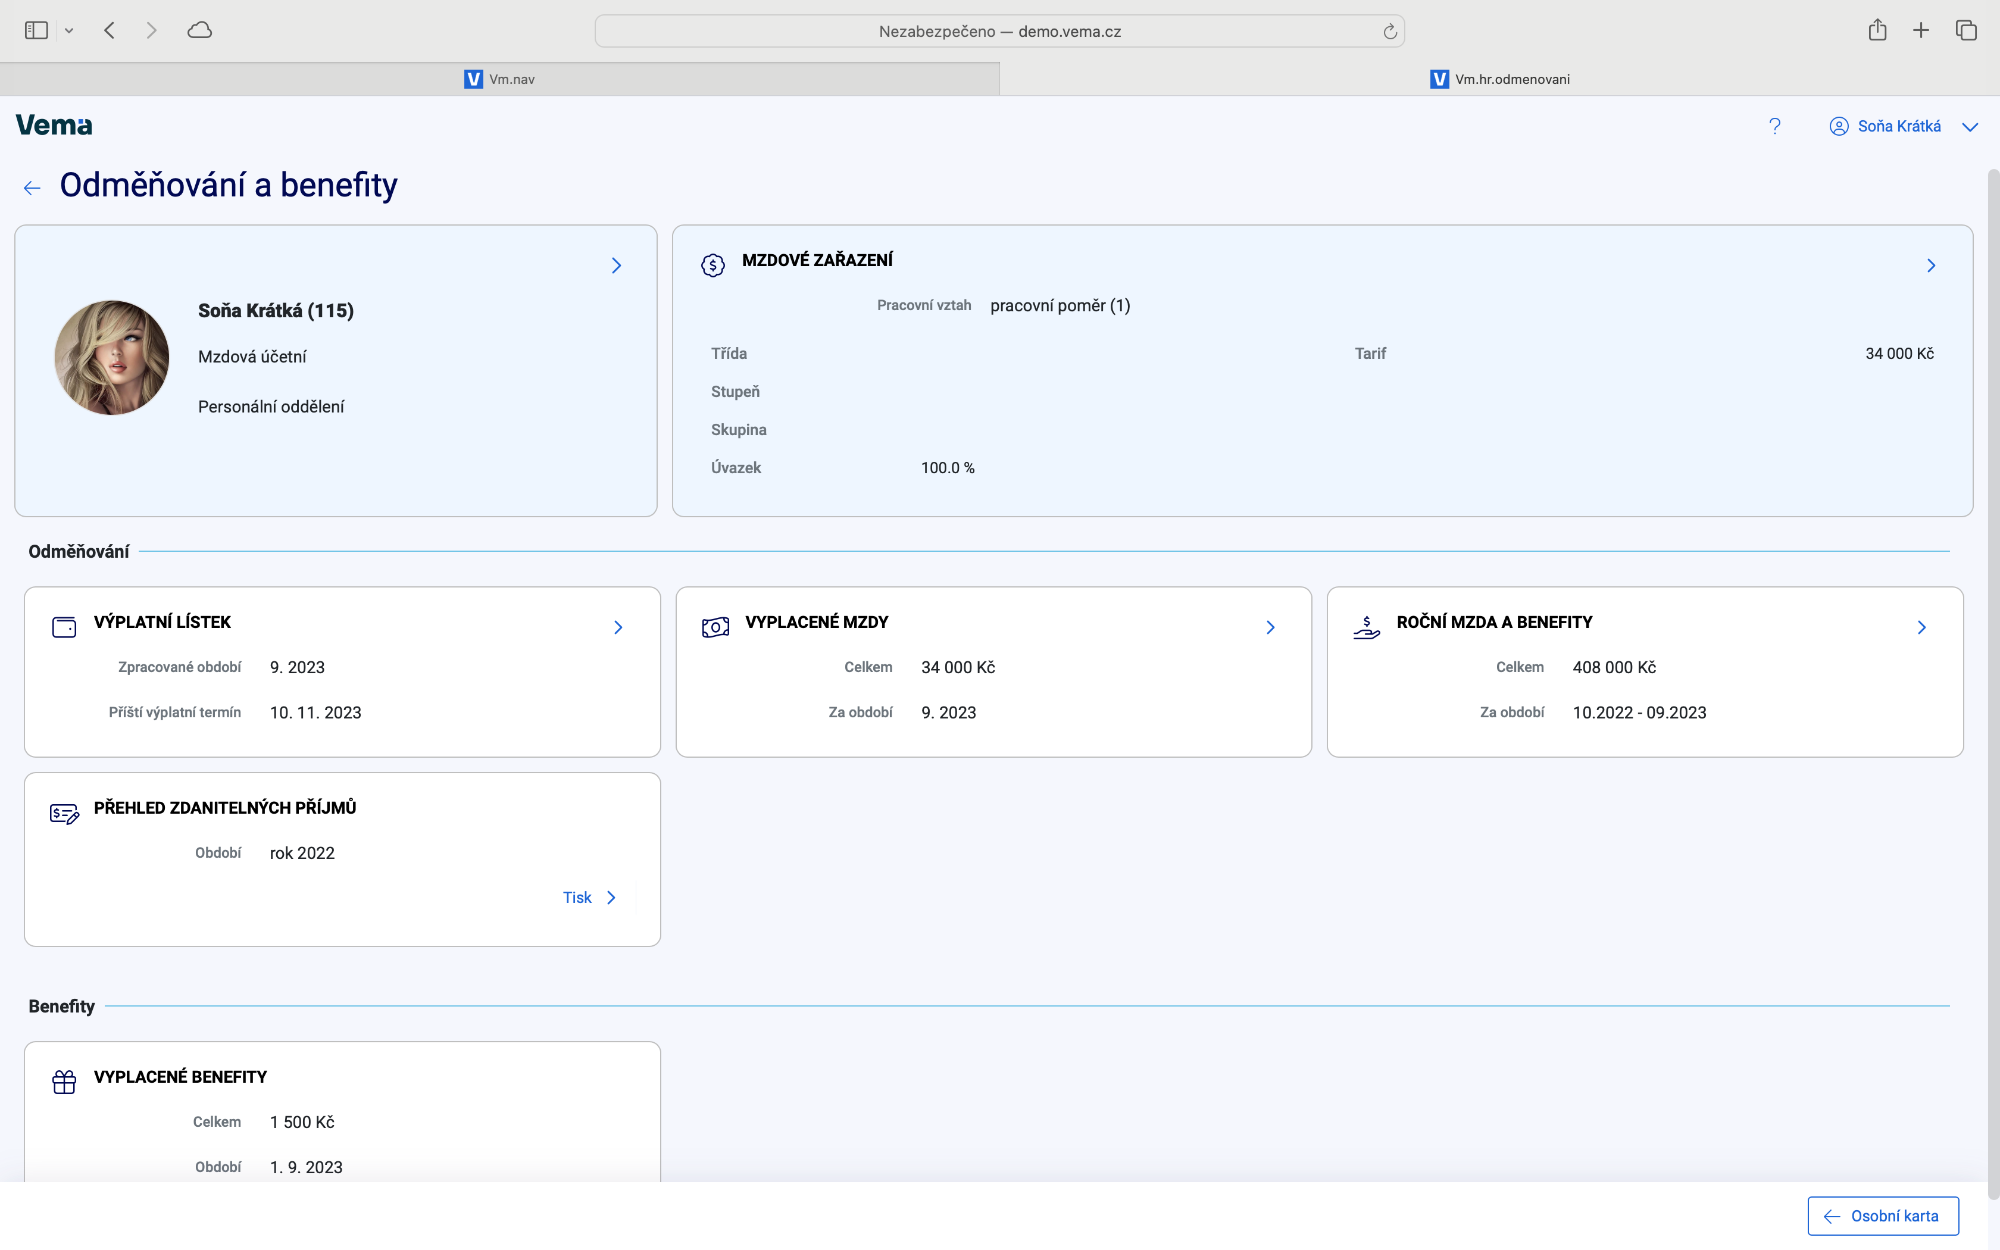Screen dimensions: 2000x1250
Task: Click the Přehled zdanitelných příjmů cheque icon
Action: (x=64, y=814)
